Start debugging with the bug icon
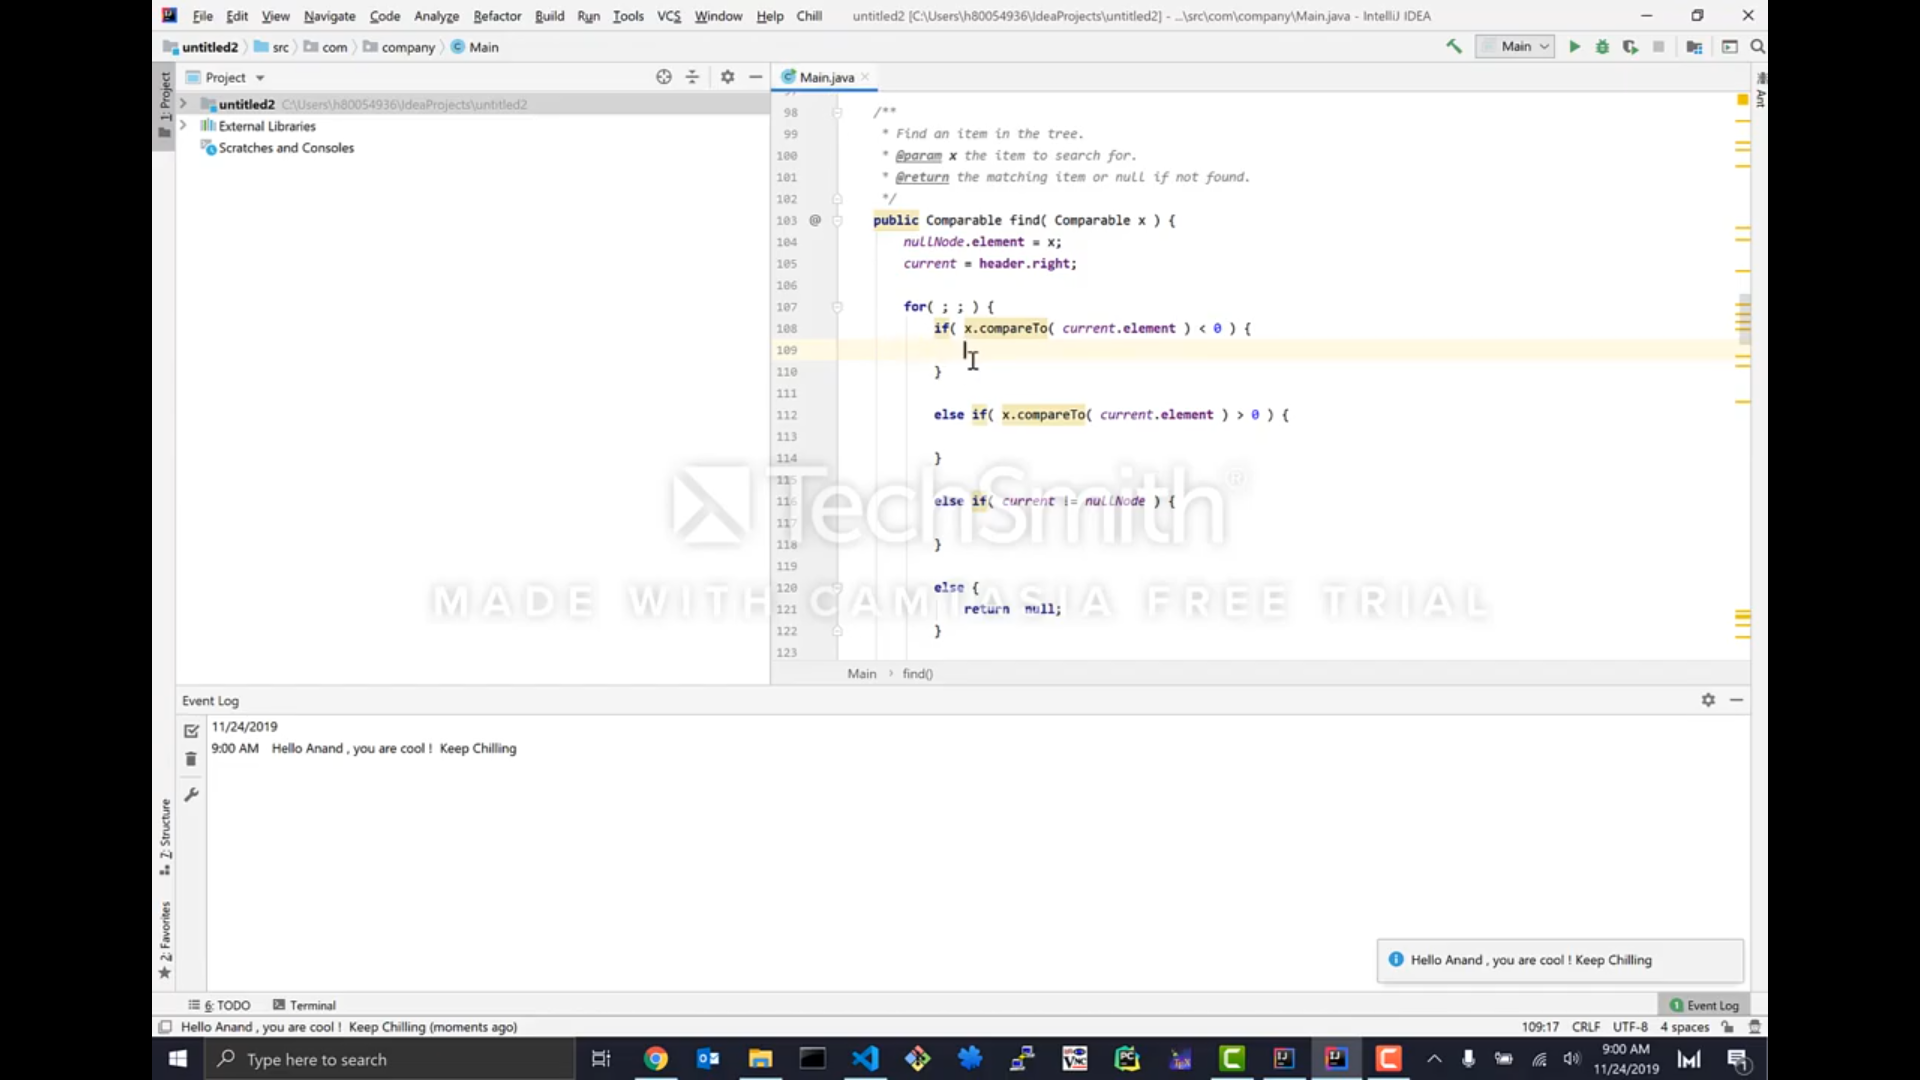 click(1602, 47)
